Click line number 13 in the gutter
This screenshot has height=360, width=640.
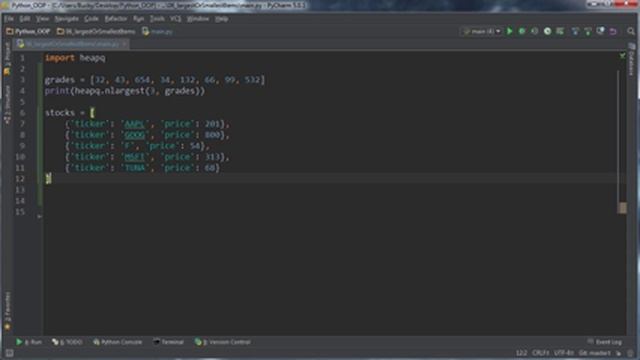20,190
